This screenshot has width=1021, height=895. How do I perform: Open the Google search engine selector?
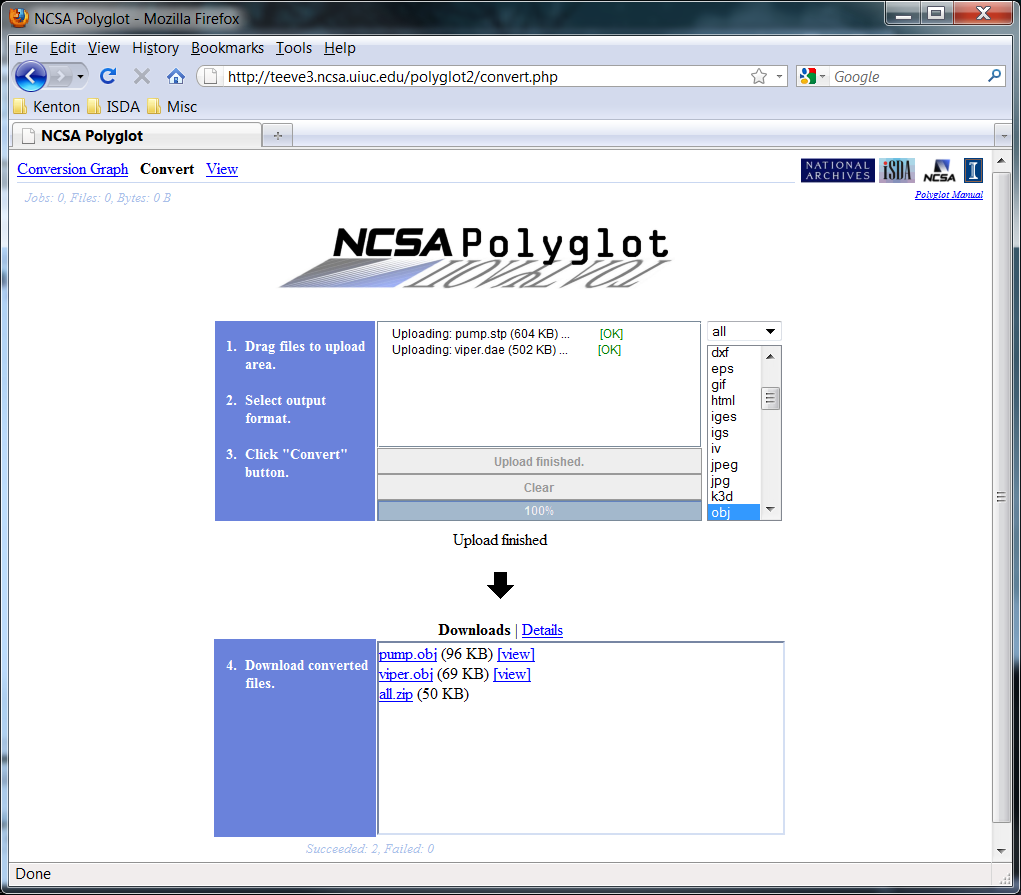(813, 77)
